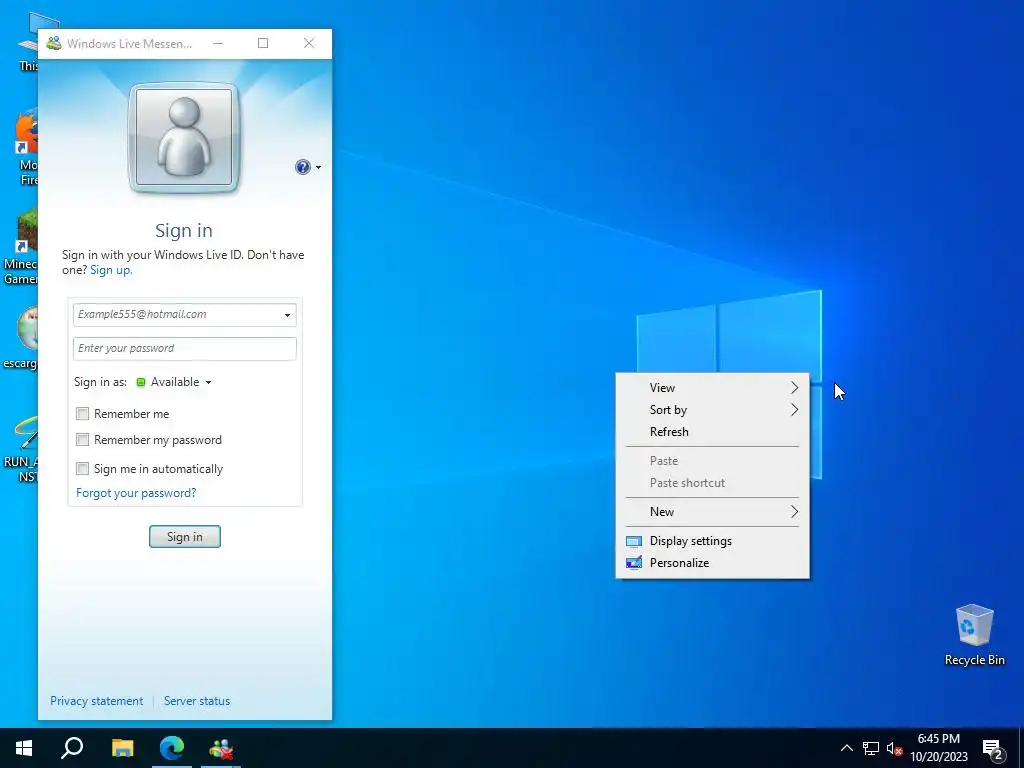This screenshot has height=768, width=1024.
Task: Click the Messenger user avatar picture
Action: coord(184,138)
